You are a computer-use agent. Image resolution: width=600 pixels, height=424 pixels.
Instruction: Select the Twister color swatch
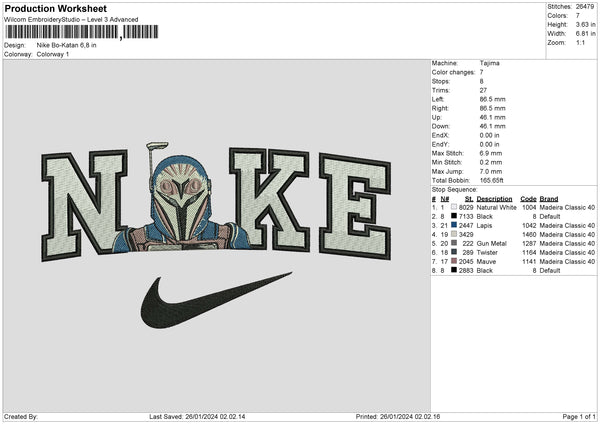(454, 252)
